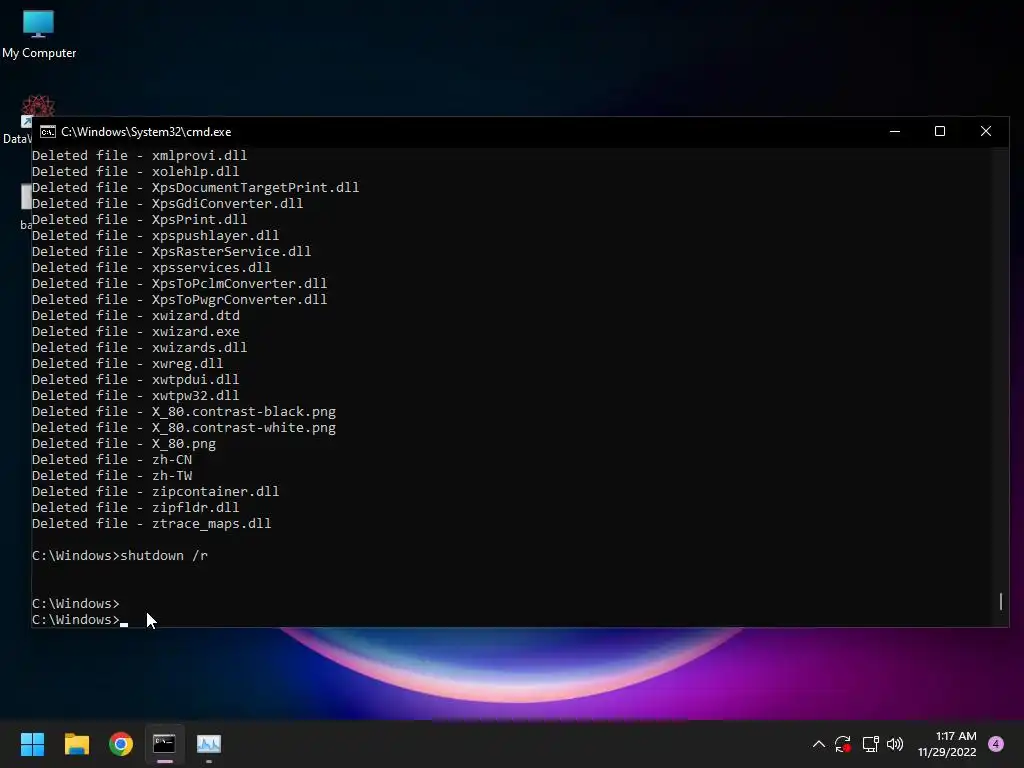Viewport: 1024px width, 768px height.
Task: Minimize the cmd.exe window
Action: (895, 131)
